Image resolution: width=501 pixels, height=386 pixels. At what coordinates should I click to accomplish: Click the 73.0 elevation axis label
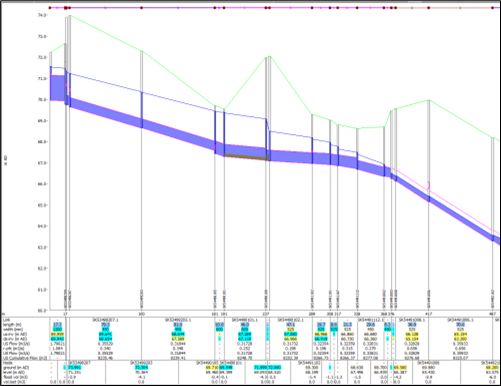pyautogui.click(x=42, y=36)
